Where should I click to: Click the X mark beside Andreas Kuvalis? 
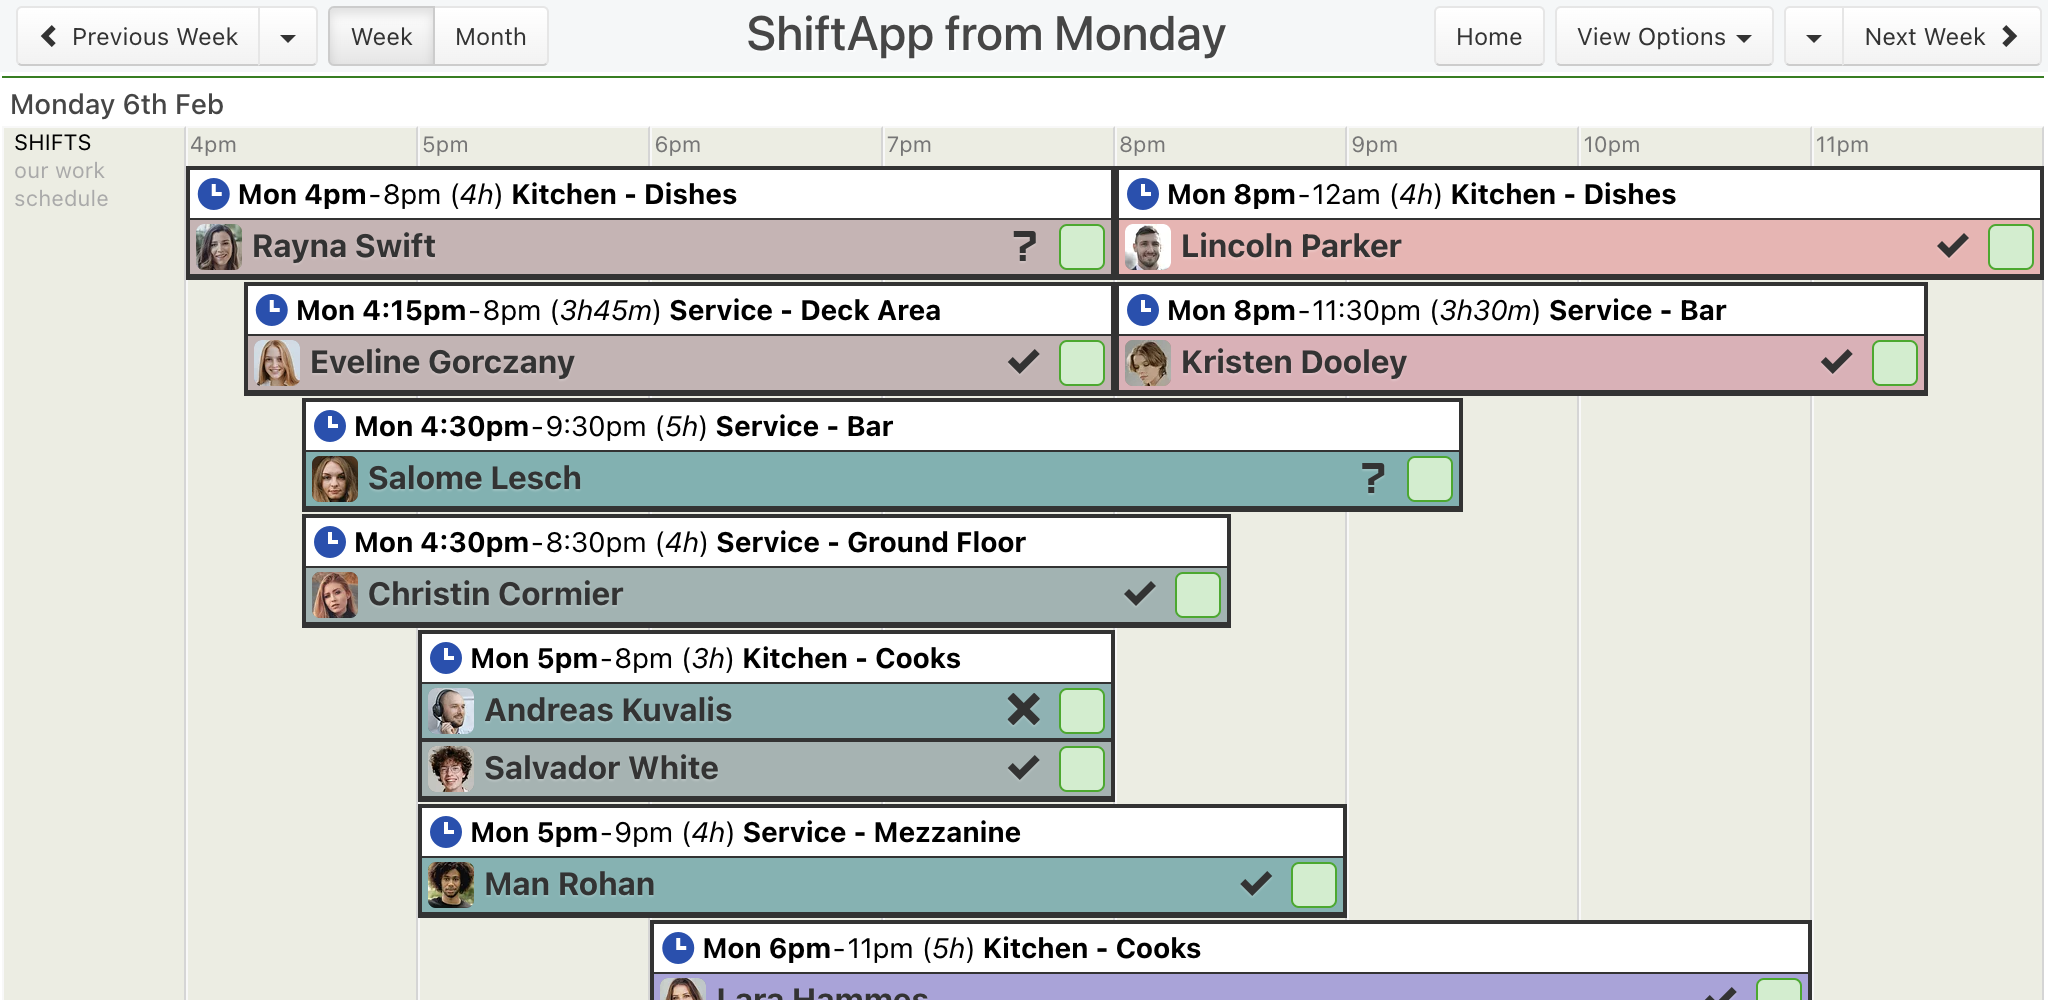tap(1024, 710)
